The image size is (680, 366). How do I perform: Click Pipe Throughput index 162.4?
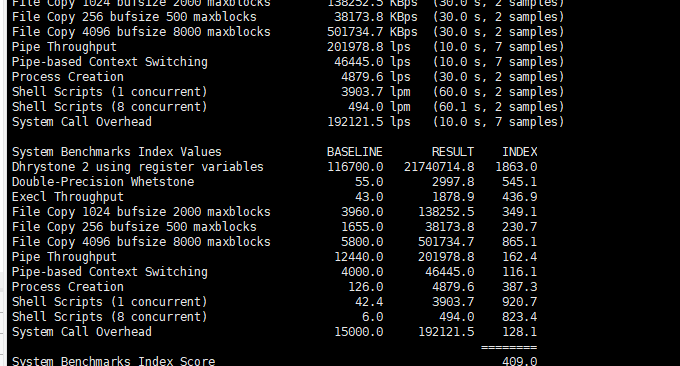click(520, 257)
